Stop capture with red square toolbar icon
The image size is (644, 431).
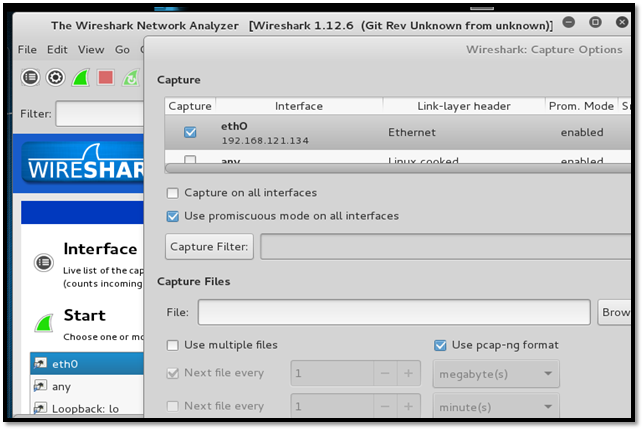point(105,77)
